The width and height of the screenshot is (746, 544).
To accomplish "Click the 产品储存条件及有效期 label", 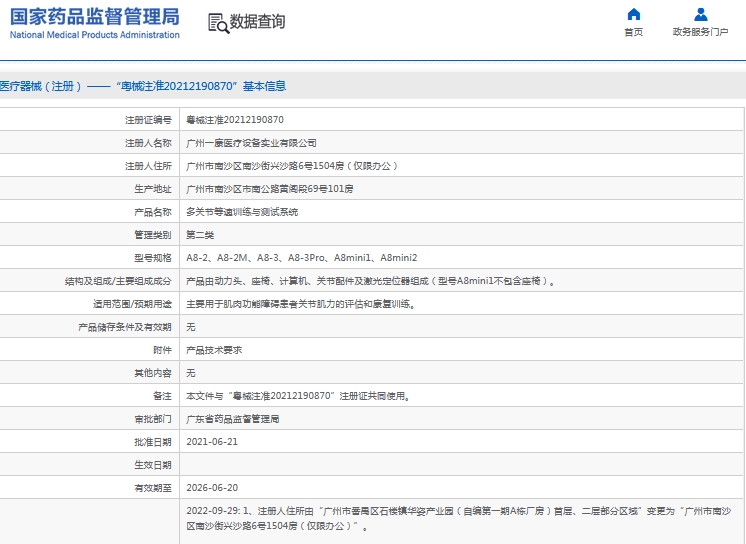I will pyautogui.click(x=125, y=327).
